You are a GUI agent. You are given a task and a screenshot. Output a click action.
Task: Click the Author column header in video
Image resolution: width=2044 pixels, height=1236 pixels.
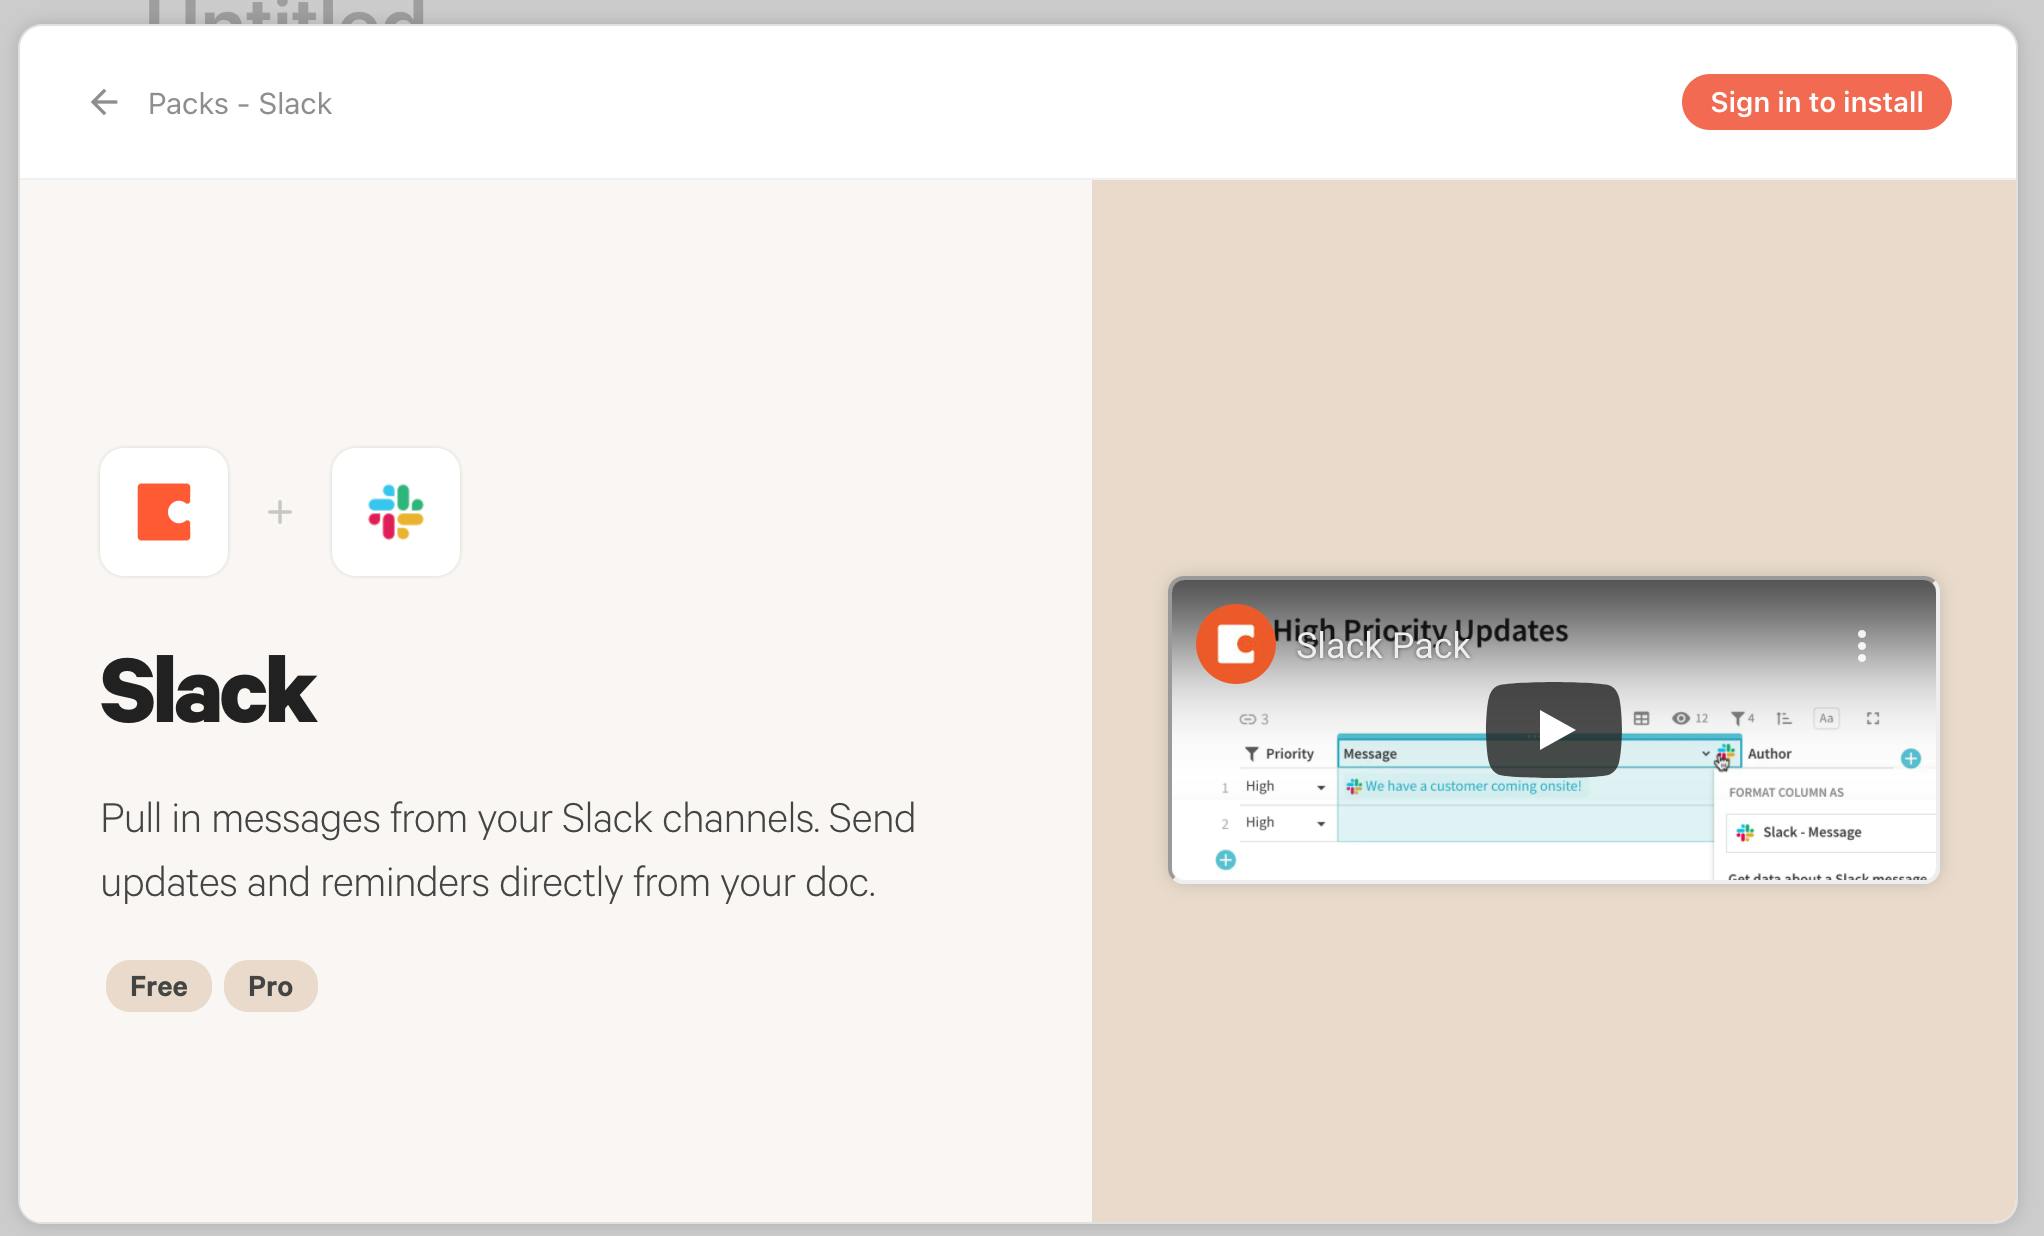1769,754
